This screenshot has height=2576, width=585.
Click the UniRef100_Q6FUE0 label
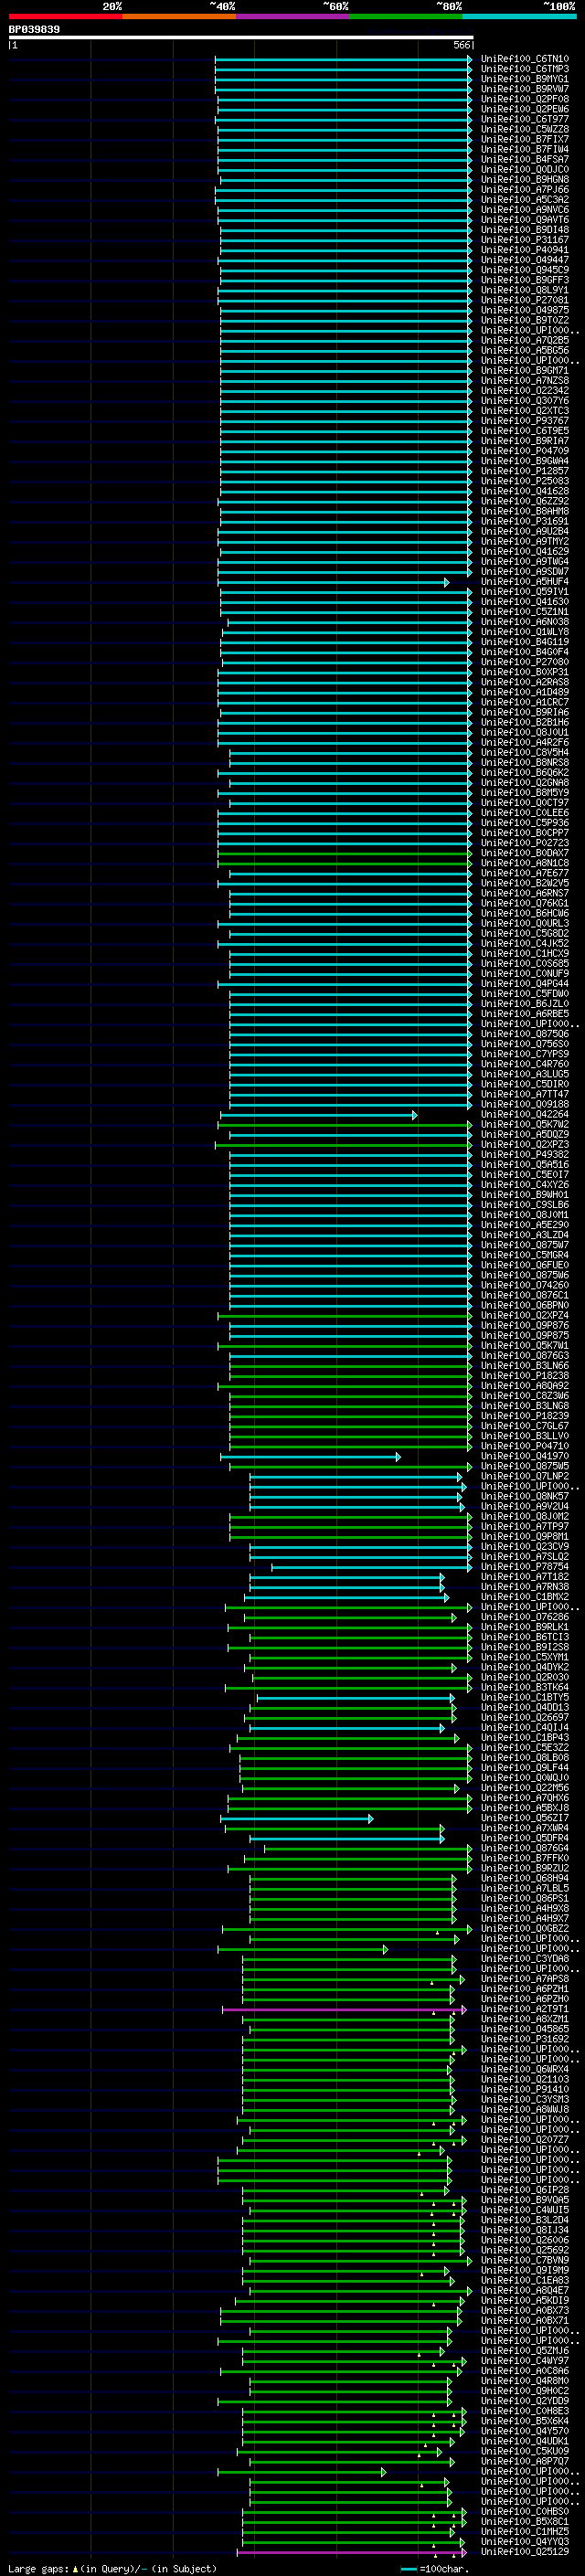[524, 1265]
